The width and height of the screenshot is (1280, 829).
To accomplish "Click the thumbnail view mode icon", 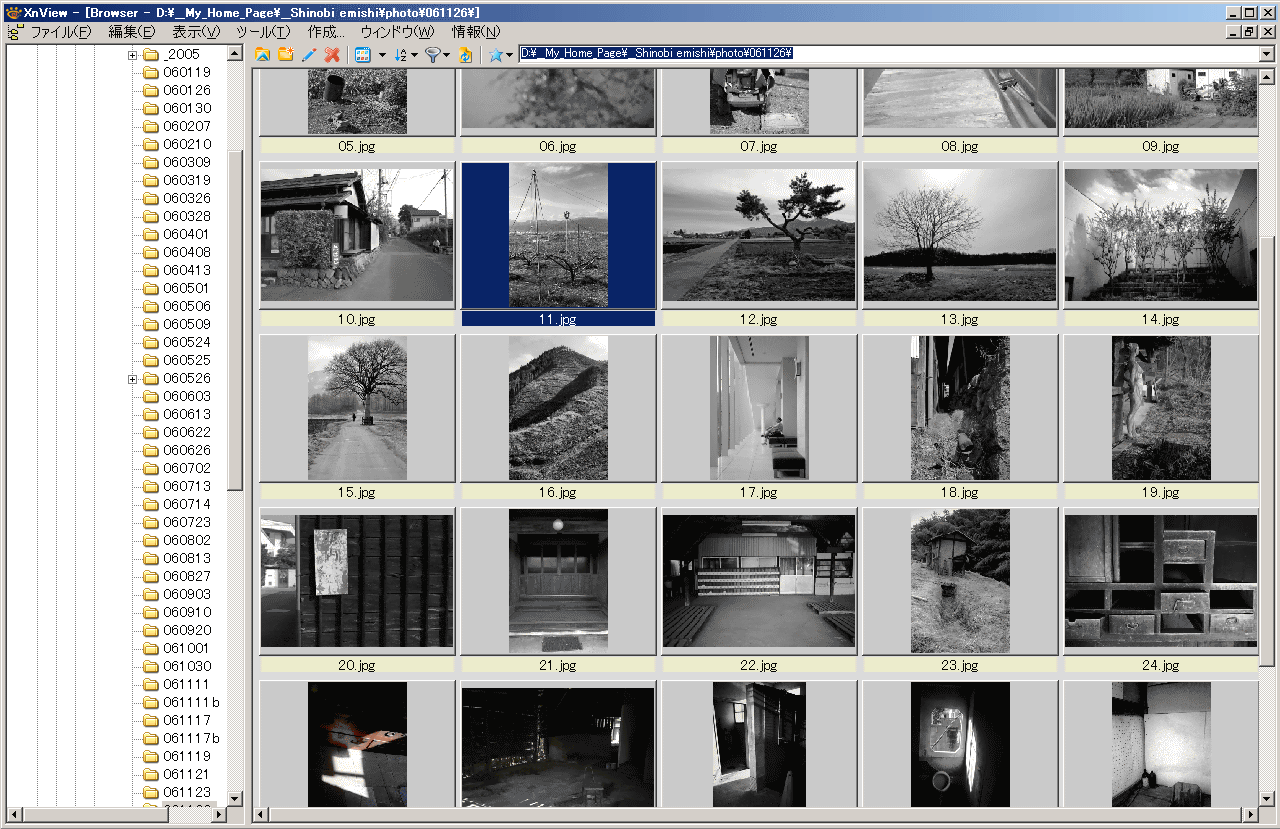I will point(363,54).
